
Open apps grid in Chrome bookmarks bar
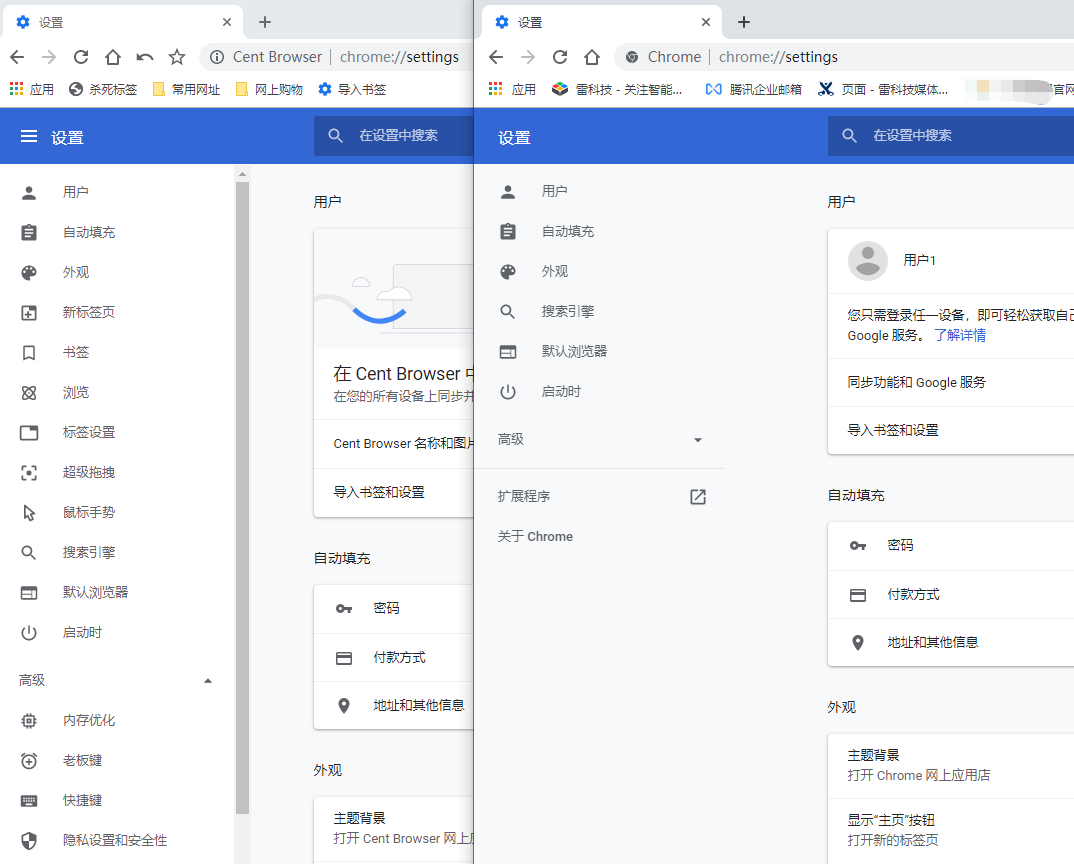(495, 89)
